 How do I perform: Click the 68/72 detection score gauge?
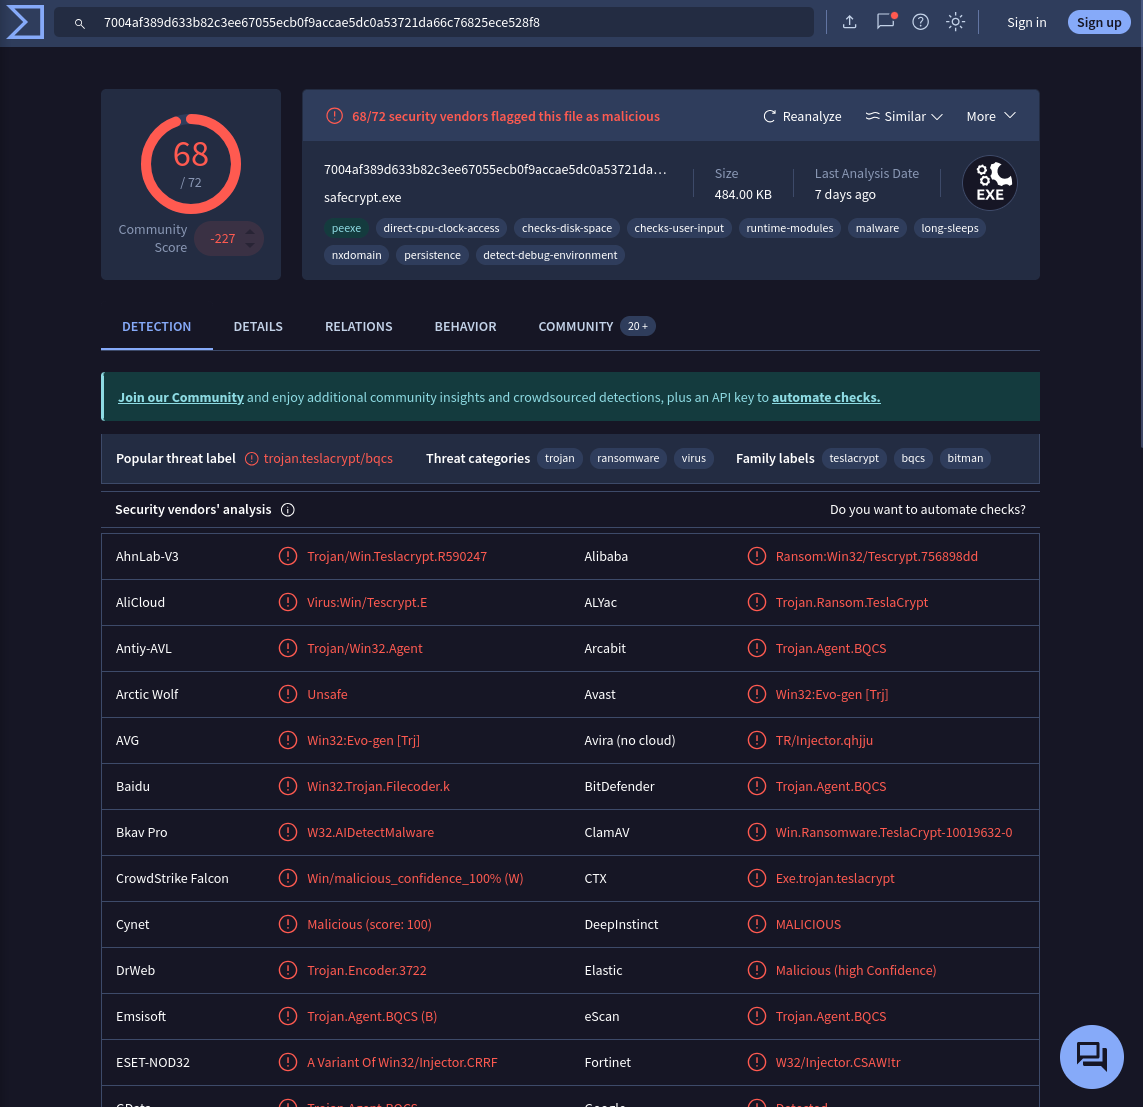pyautogui.click(x=191, y=164)
